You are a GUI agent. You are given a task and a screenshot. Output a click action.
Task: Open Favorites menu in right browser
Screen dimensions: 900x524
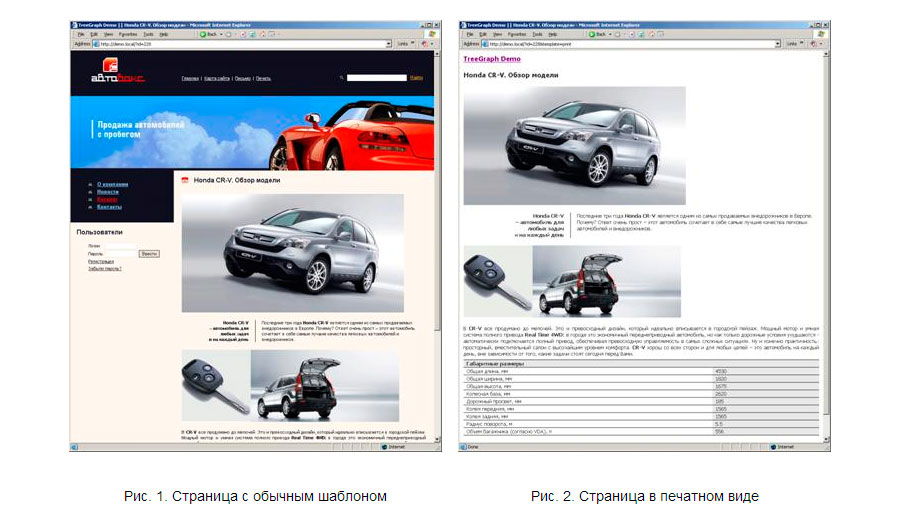[517, 34]
